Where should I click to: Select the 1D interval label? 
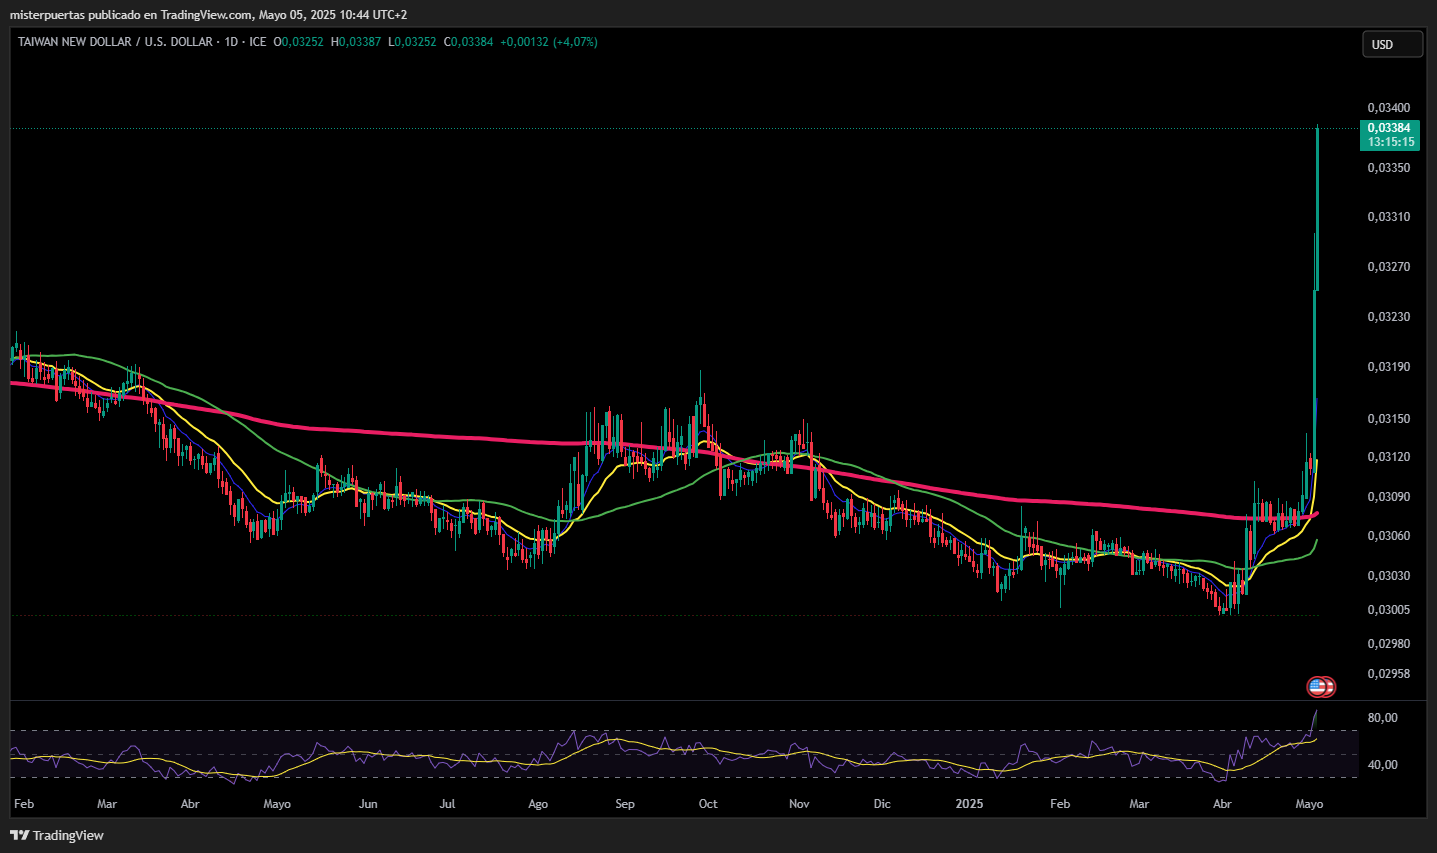(x=232, y=42)
